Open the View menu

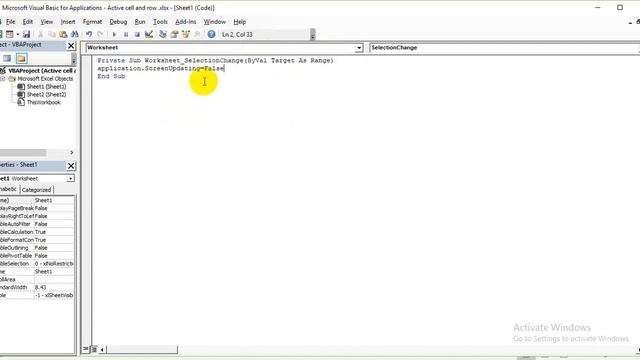[47, 22]
